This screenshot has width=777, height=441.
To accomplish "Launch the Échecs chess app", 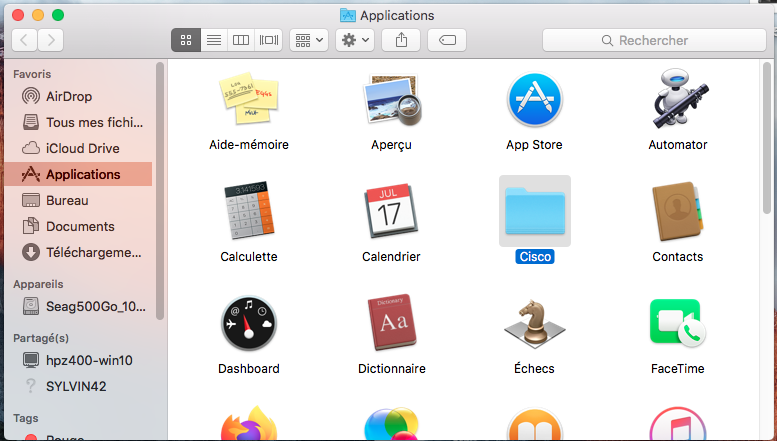I will 534,324.
